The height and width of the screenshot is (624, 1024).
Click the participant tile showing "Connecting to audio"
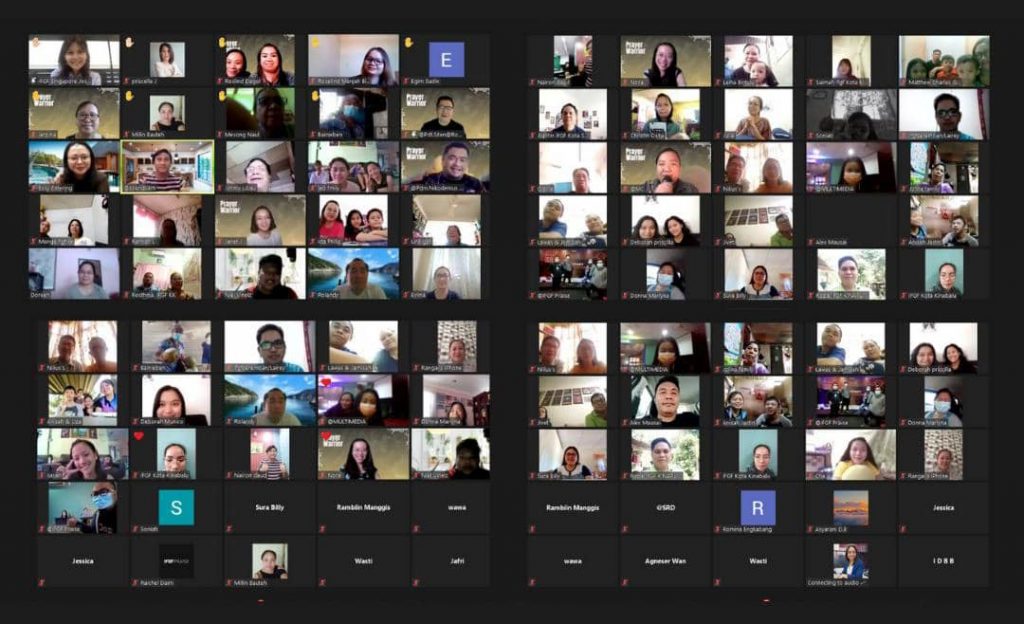tap(851, 562)
